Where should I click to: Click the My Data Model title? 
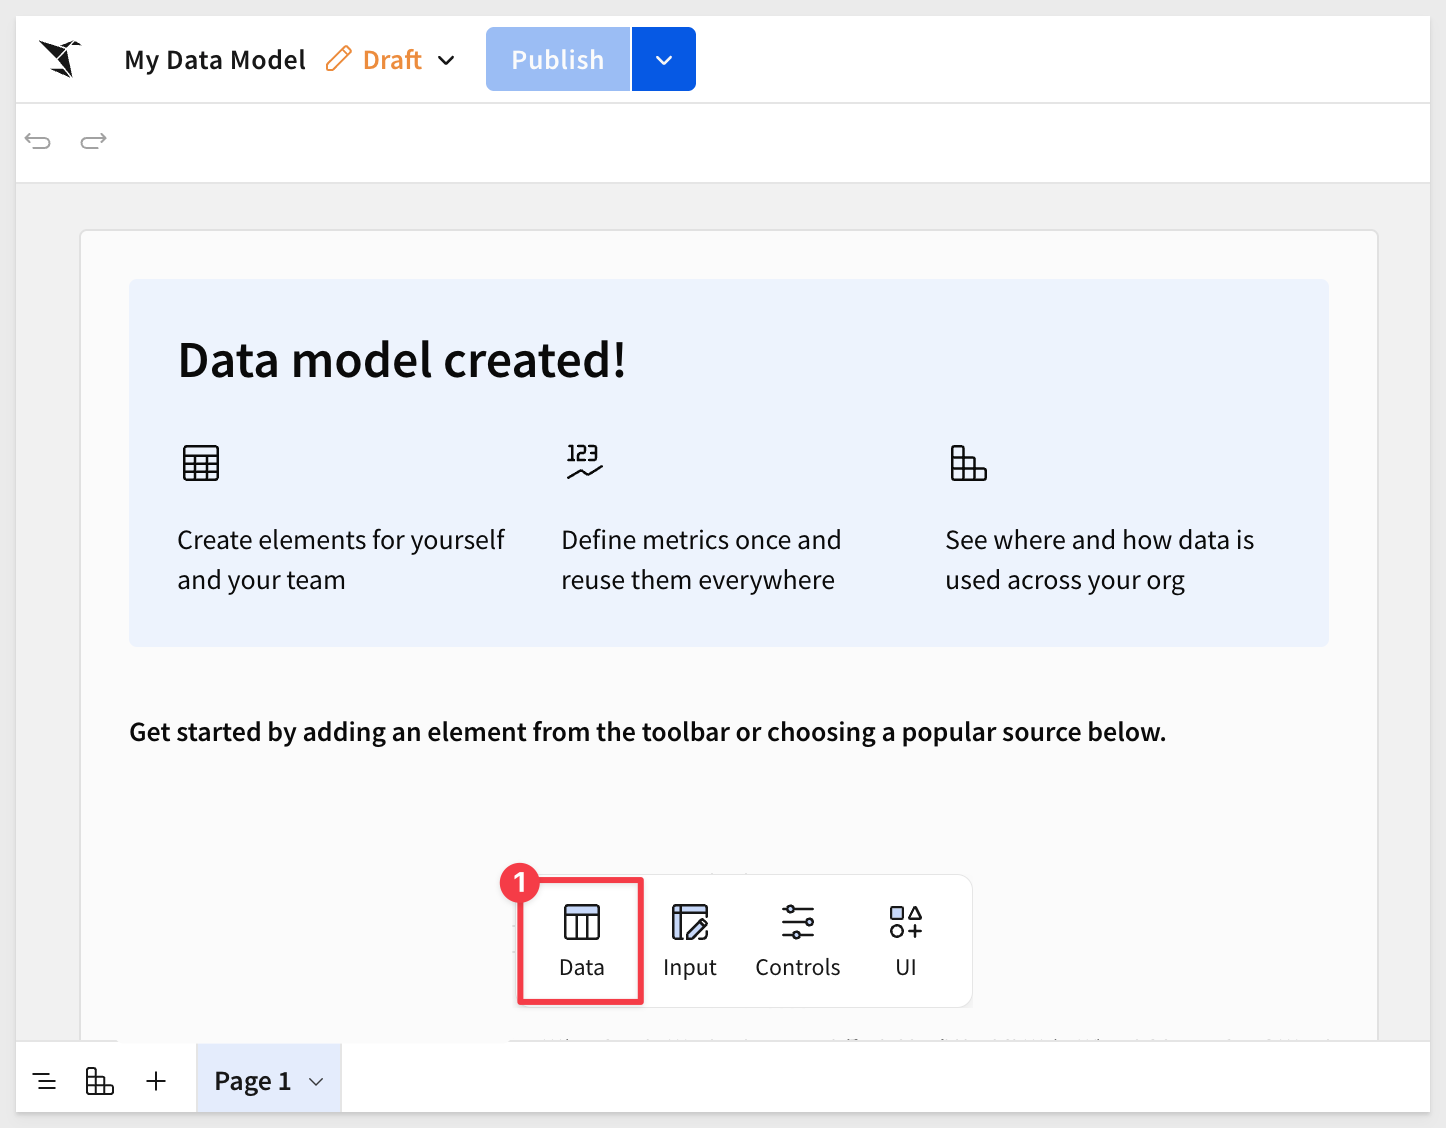(215, 60)
